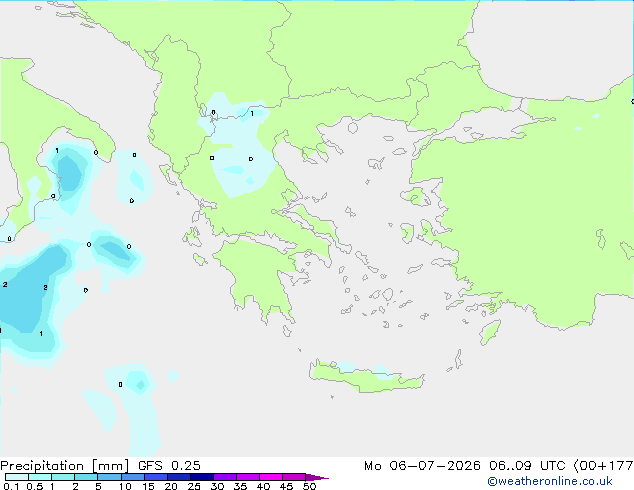Select the 25–30 mm legend color swatch
Image resolution: width=634 pixels, height=490 pixels.
[202, 477]
